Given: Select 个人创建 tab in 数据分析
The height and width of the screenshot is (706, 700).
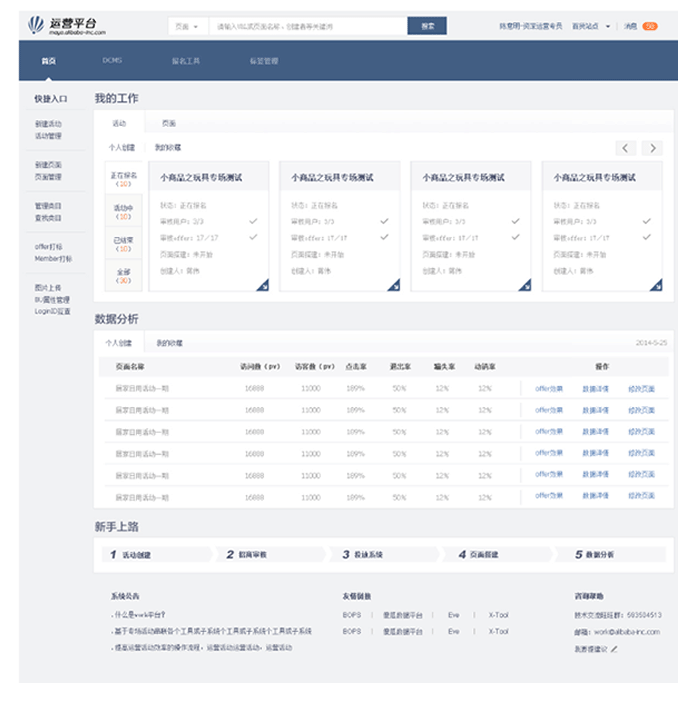Looking at the screenshot, I should pyautogui.click(x=119, y=343).
